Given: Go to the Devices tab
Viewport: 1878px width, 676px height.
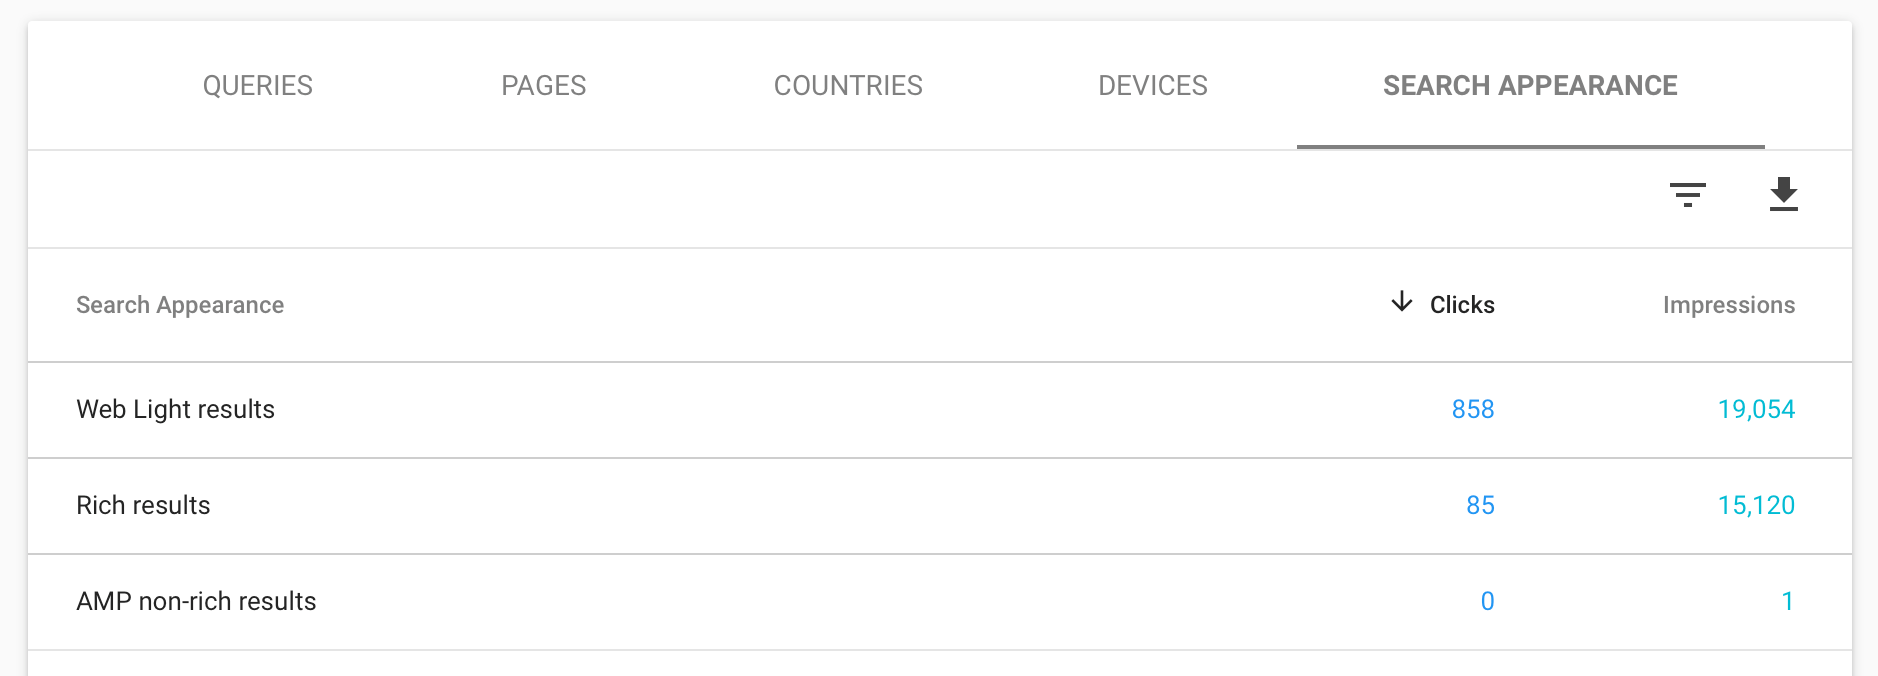Looking at the screenshot, I should [1153, 86].
